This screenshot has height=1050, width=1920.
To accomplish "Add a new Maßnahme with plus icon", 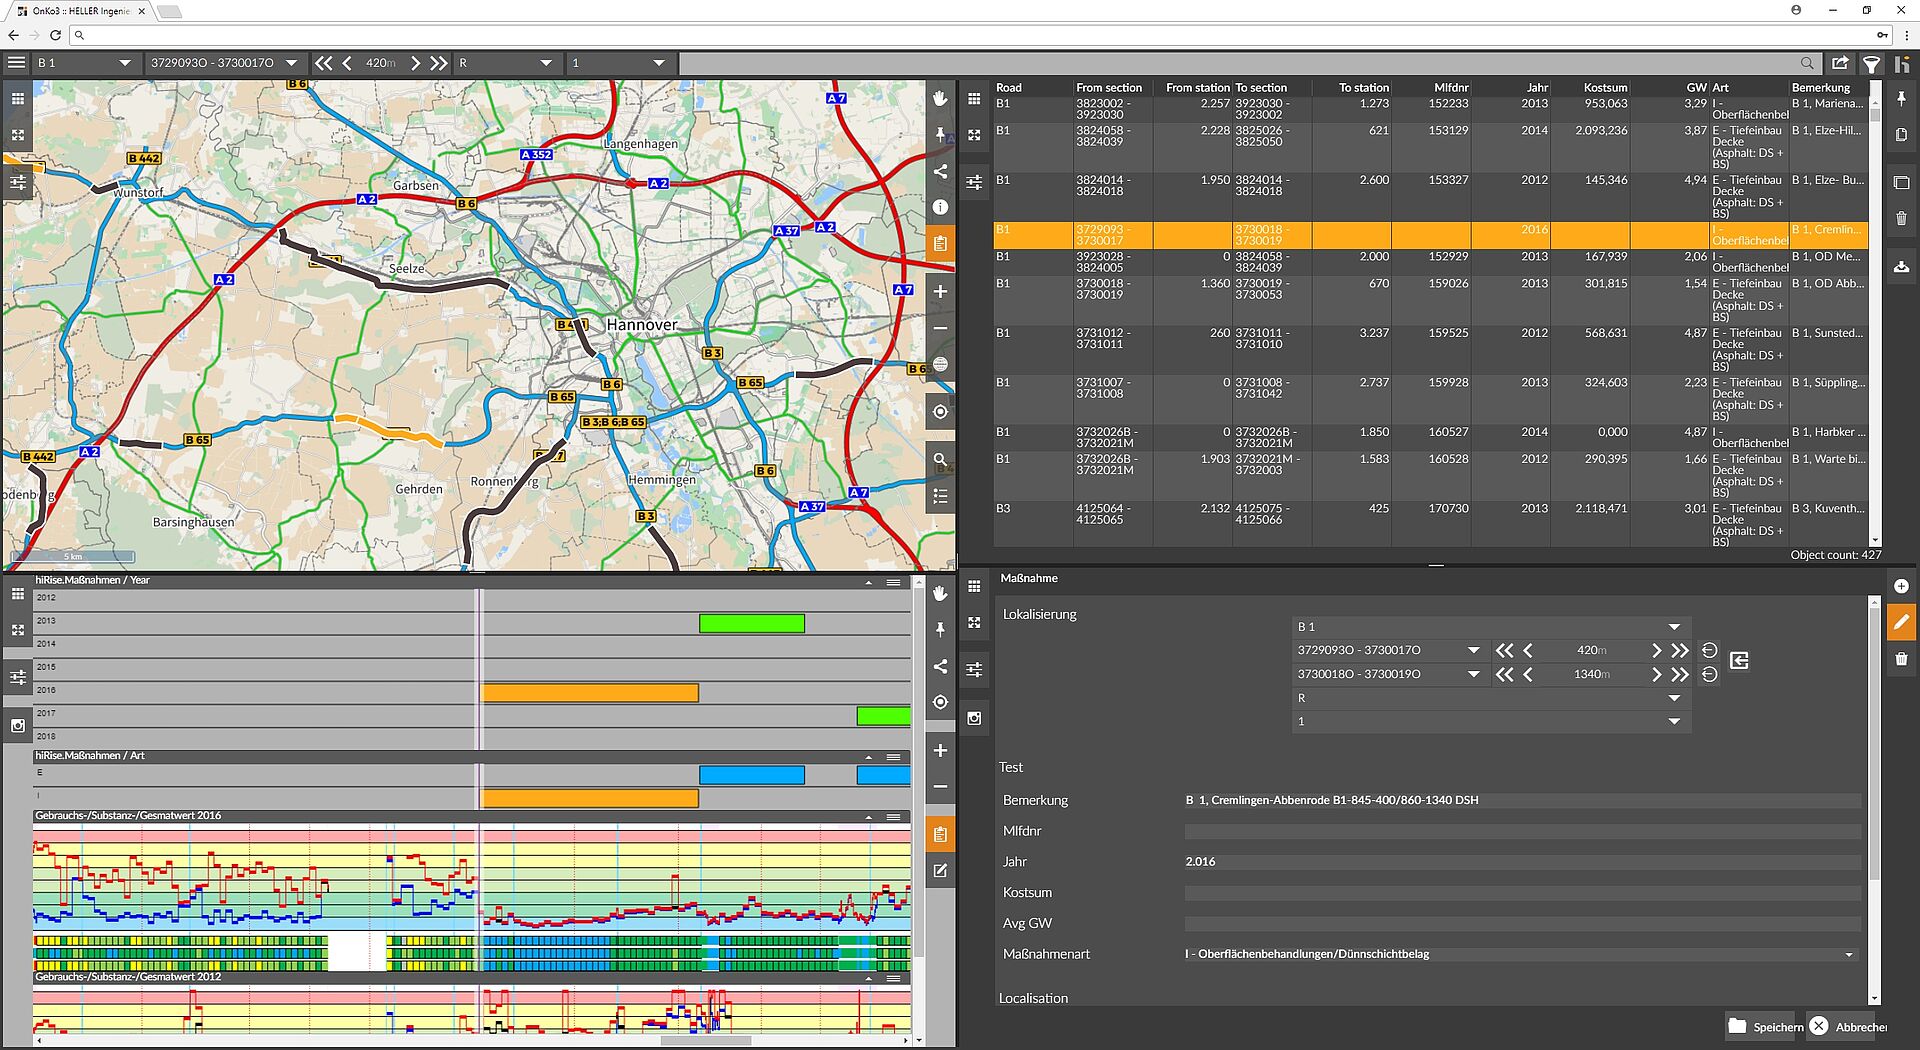I will (x=1901, y=586).
